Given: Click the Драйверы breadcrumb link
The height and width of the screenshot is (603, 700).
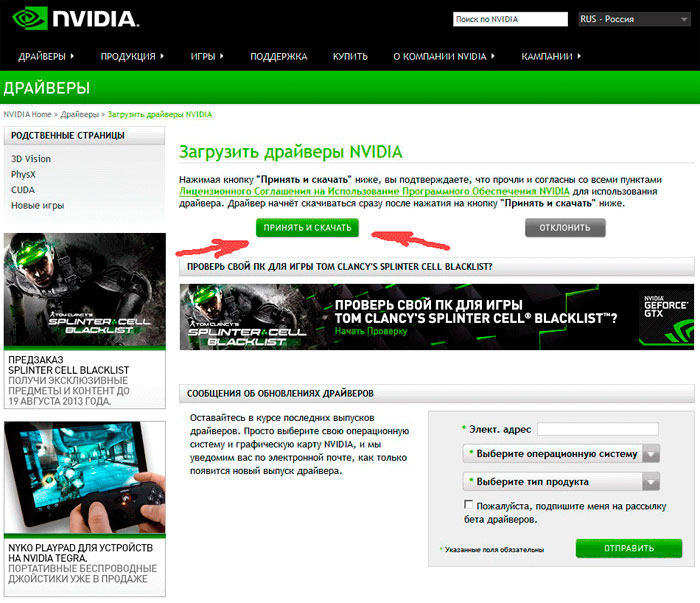Looking at the screenshot, I should pyautogui.click(x=79, y=114).
